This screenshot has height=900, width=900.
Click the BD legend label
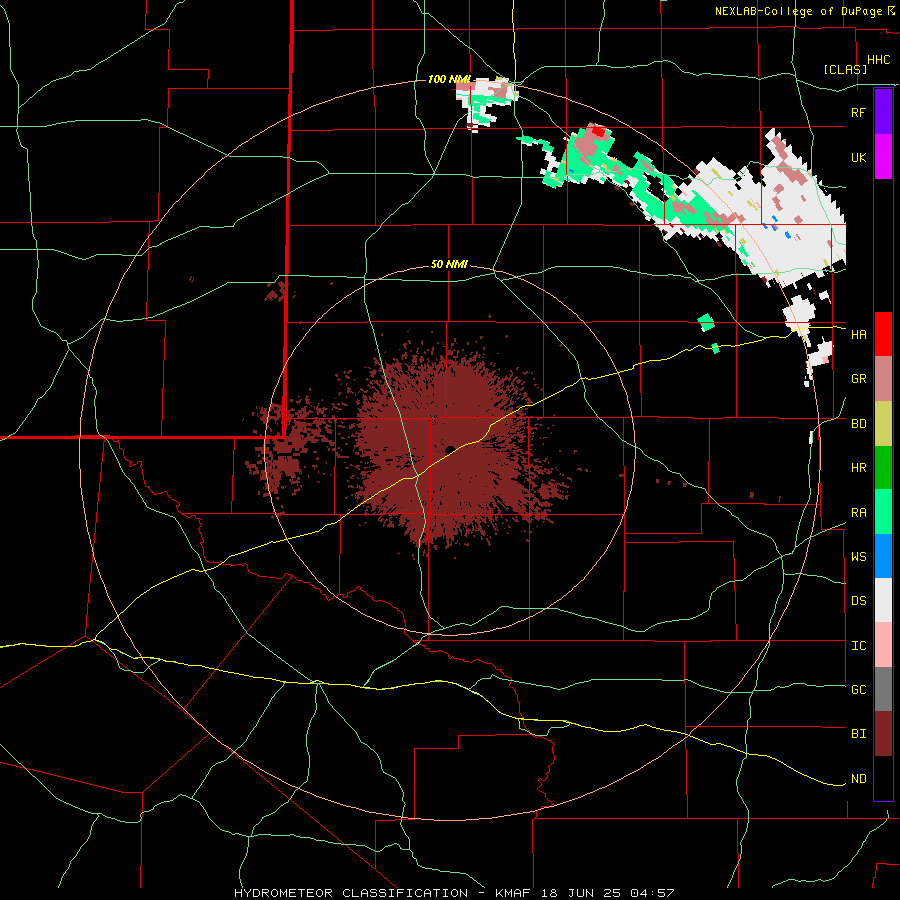(x=858, y=424)
